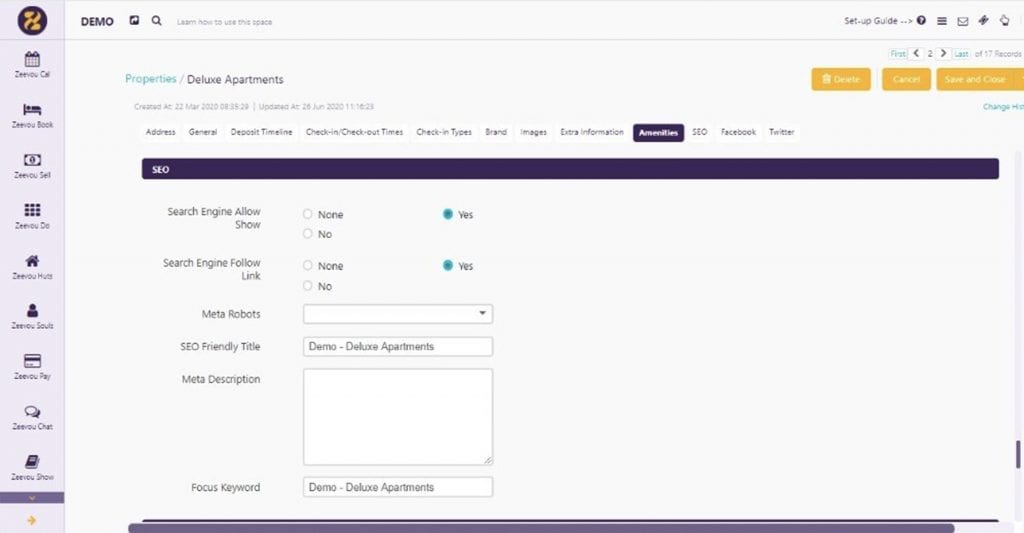This screenshot has height=533, width=1024.
Task: Select Yes for Search Engine Allow Show
Action: pos(447,214)
